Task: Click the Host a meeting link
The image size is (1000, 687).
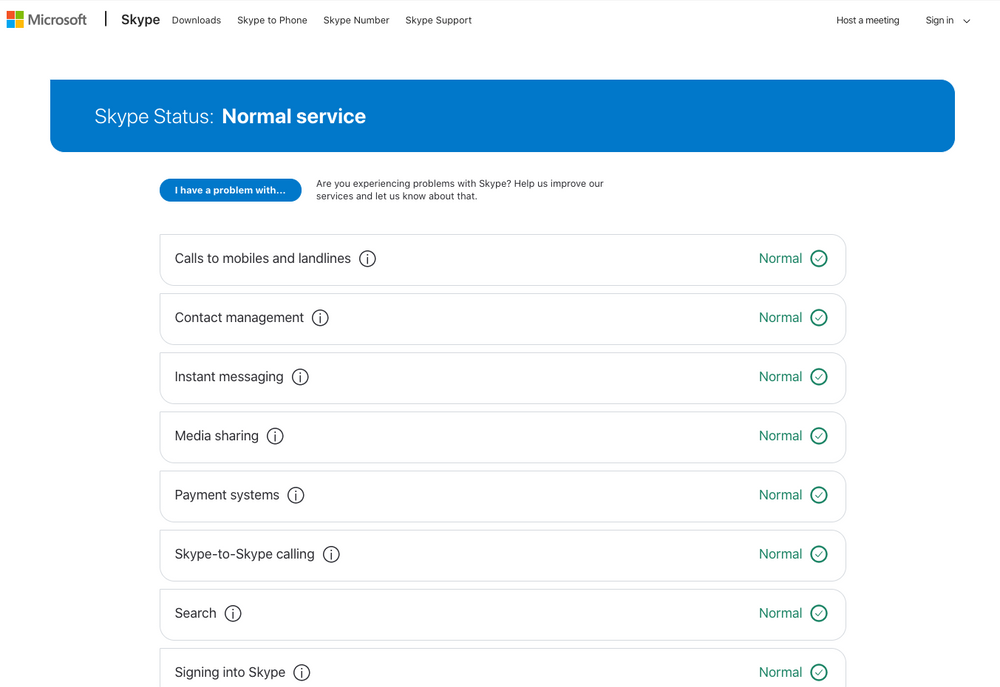Action: click(867, 20)
